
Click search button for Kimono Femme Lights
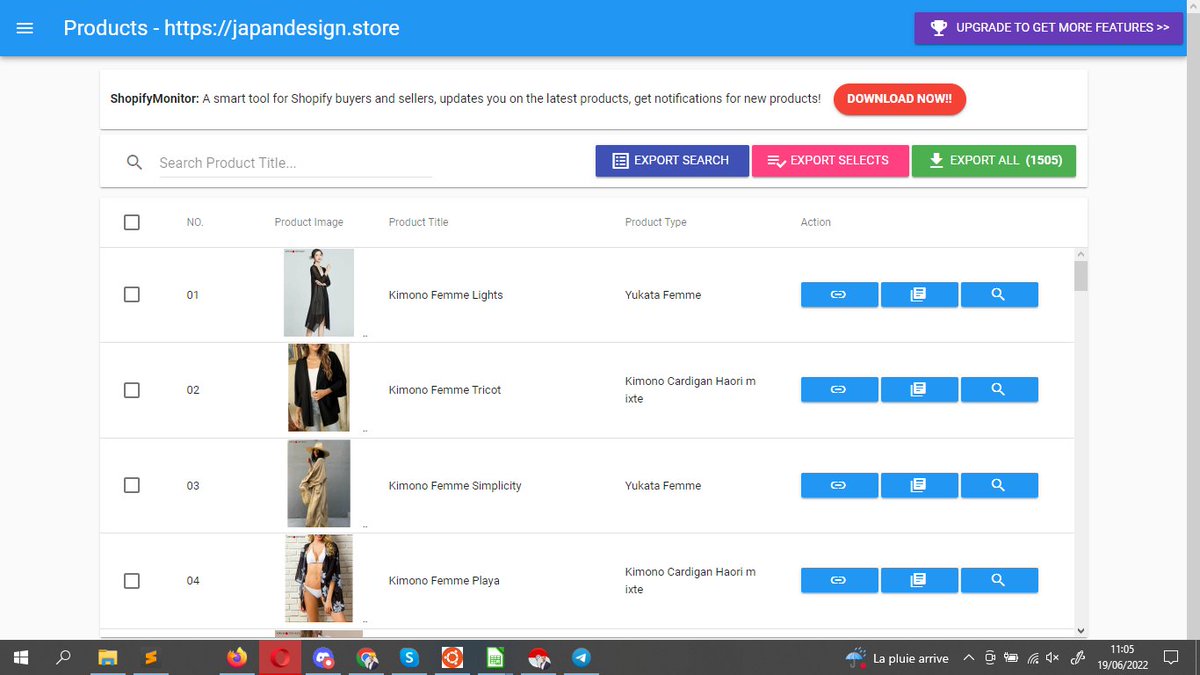click(x=999, y=294)
